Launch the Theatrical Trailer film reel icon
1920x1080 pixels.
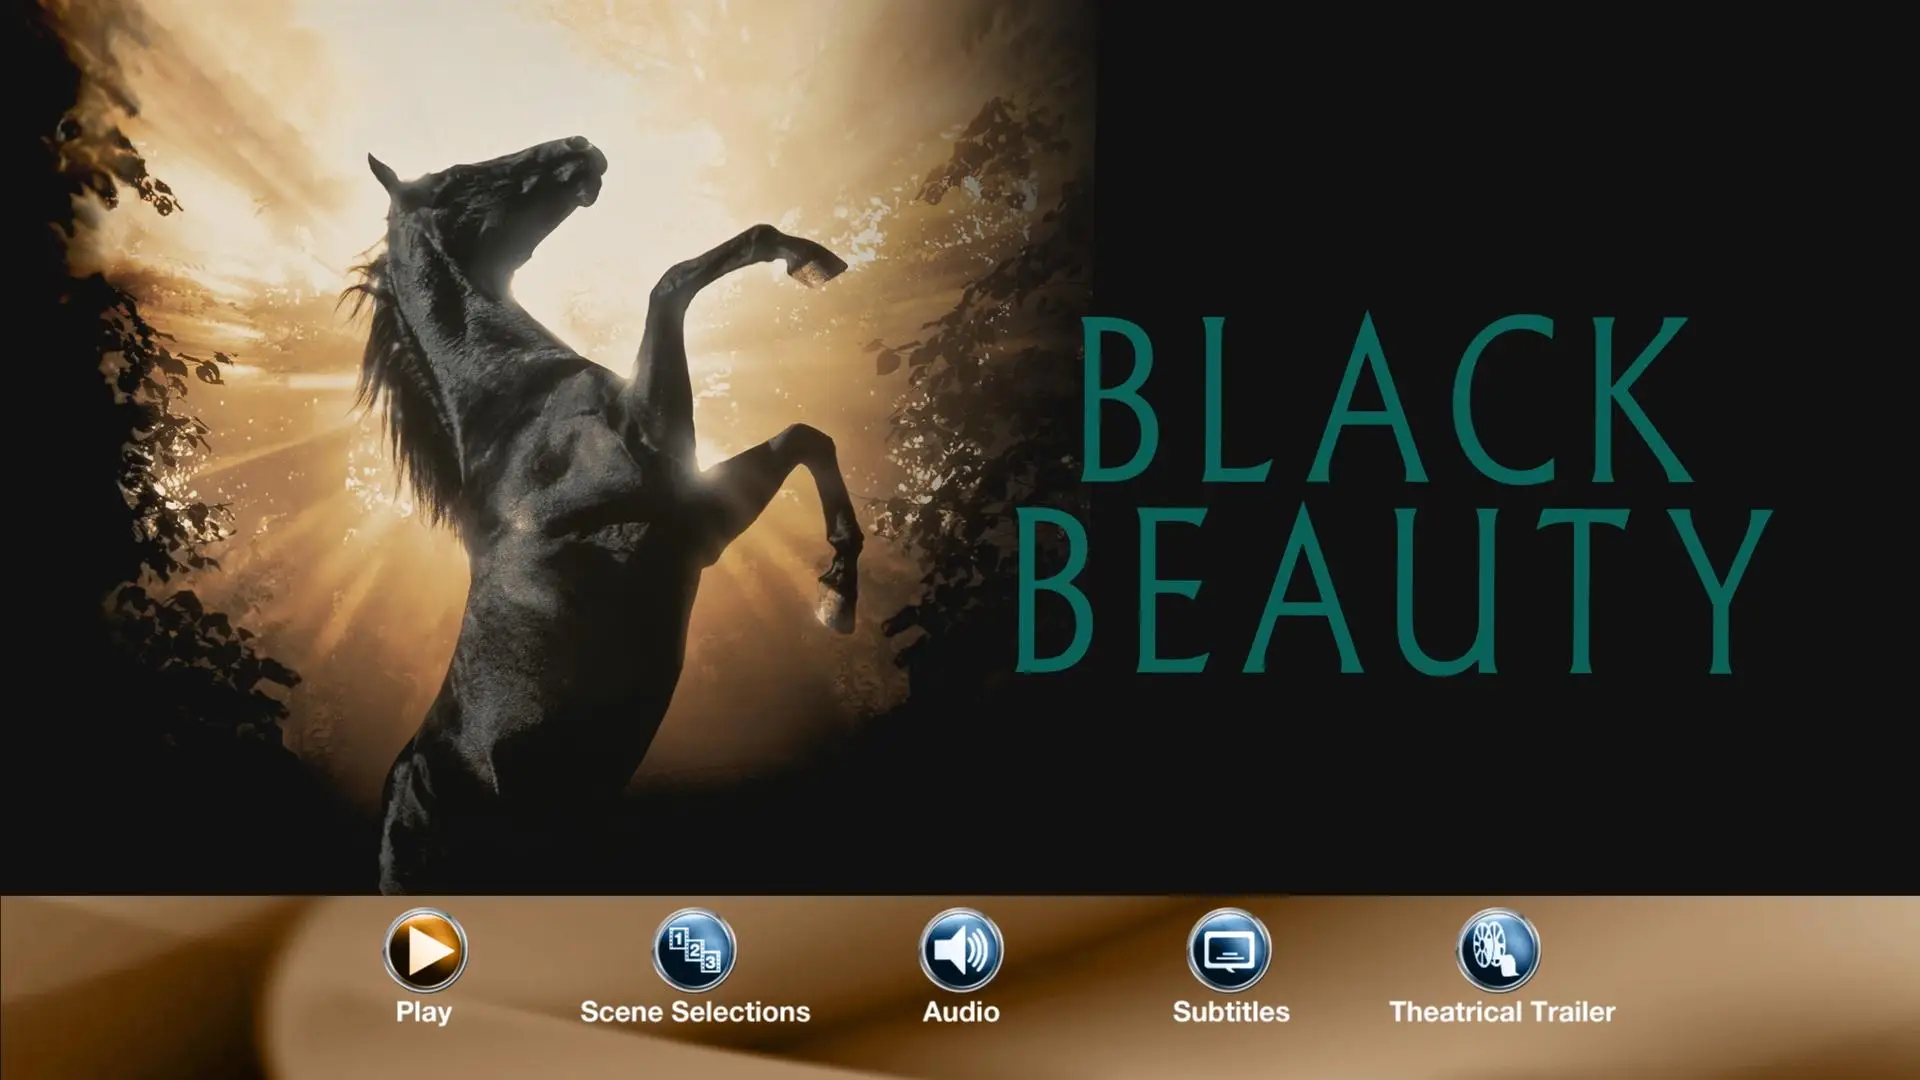(1498, 949)
